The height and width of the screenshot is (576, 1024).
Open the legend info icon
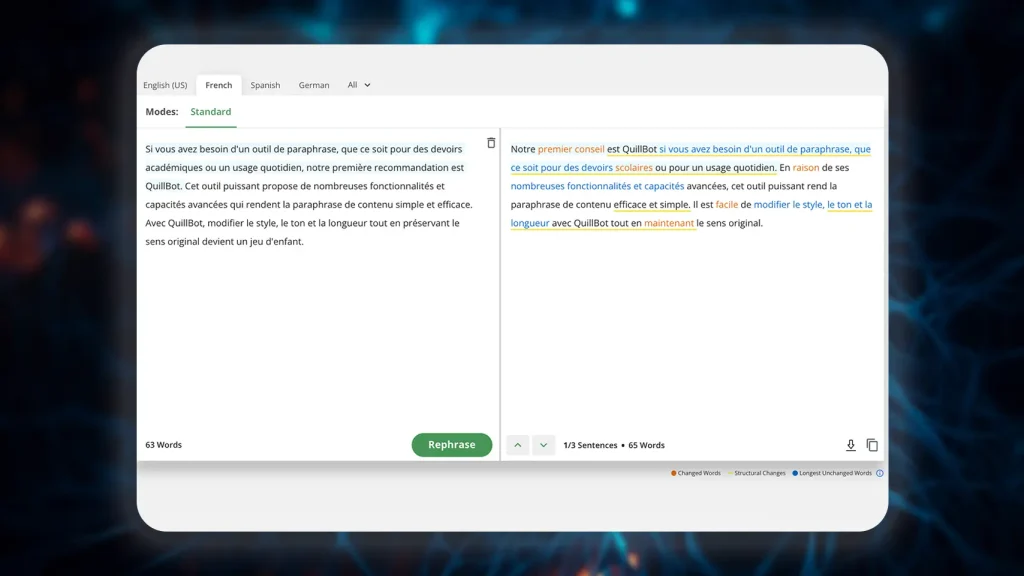(880, 473)
